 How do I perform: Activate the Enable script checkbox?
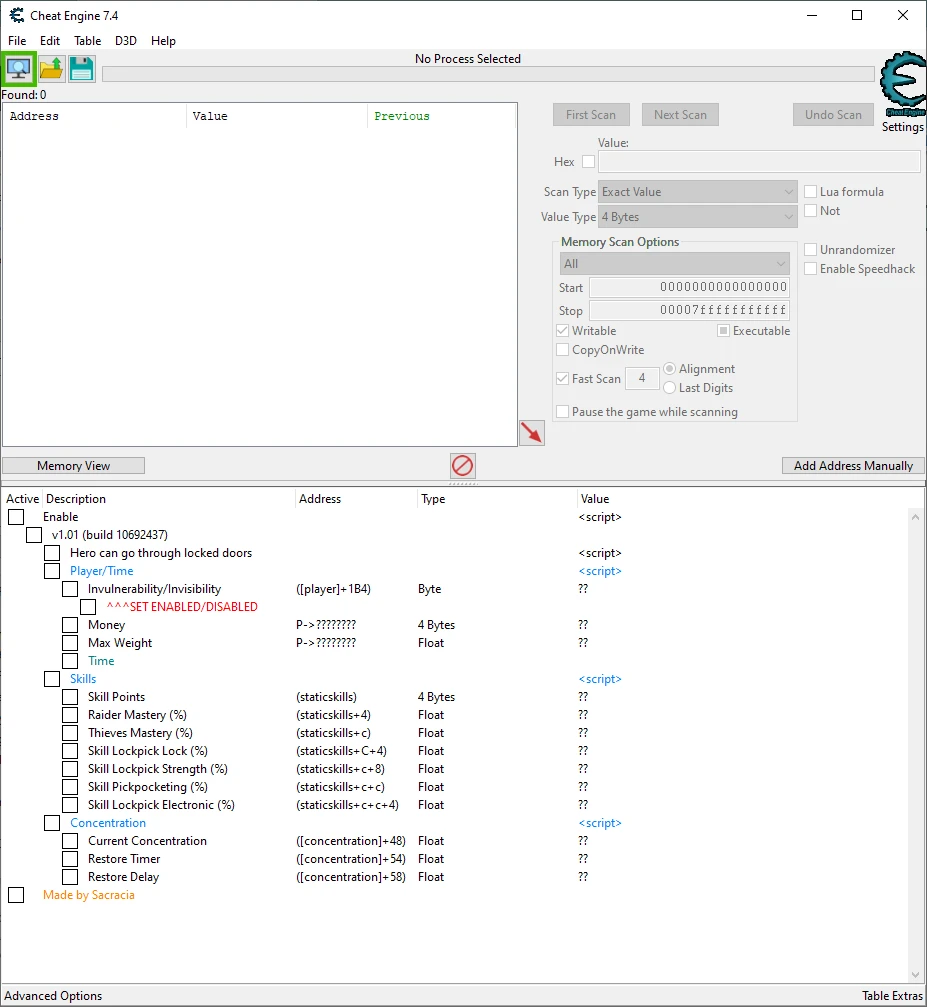tap(16, 517)
